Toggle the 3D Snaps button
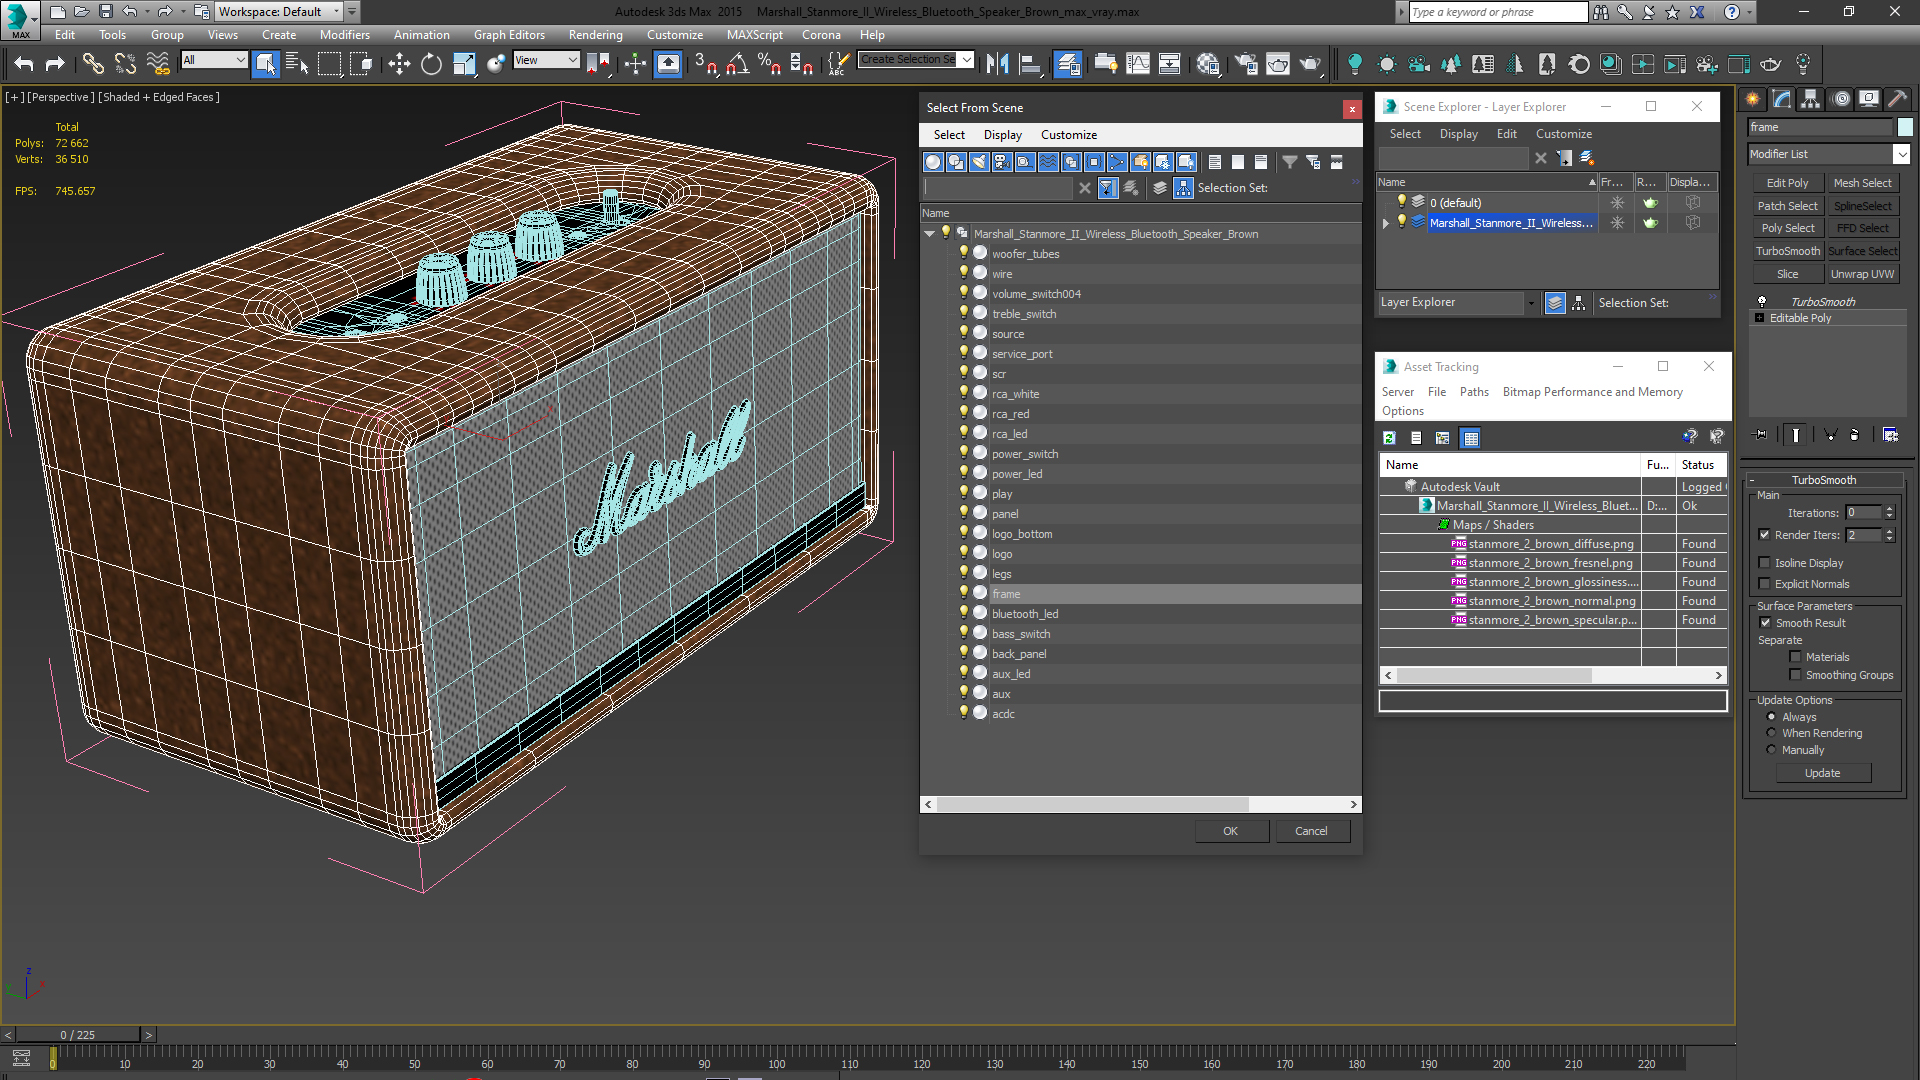The image size is (1920, 1080). click(x=705, y=64)
